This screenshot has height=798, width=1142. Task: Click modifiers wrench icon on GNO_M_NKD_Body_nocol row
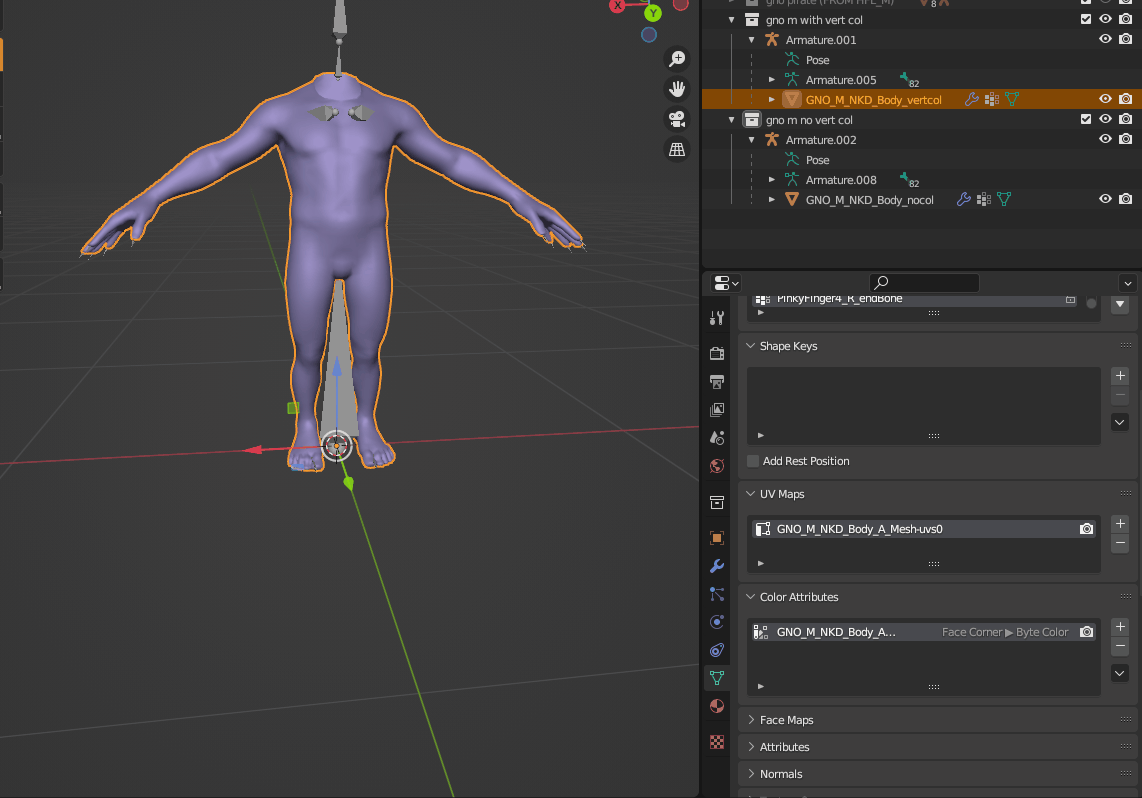coord(964,199)
